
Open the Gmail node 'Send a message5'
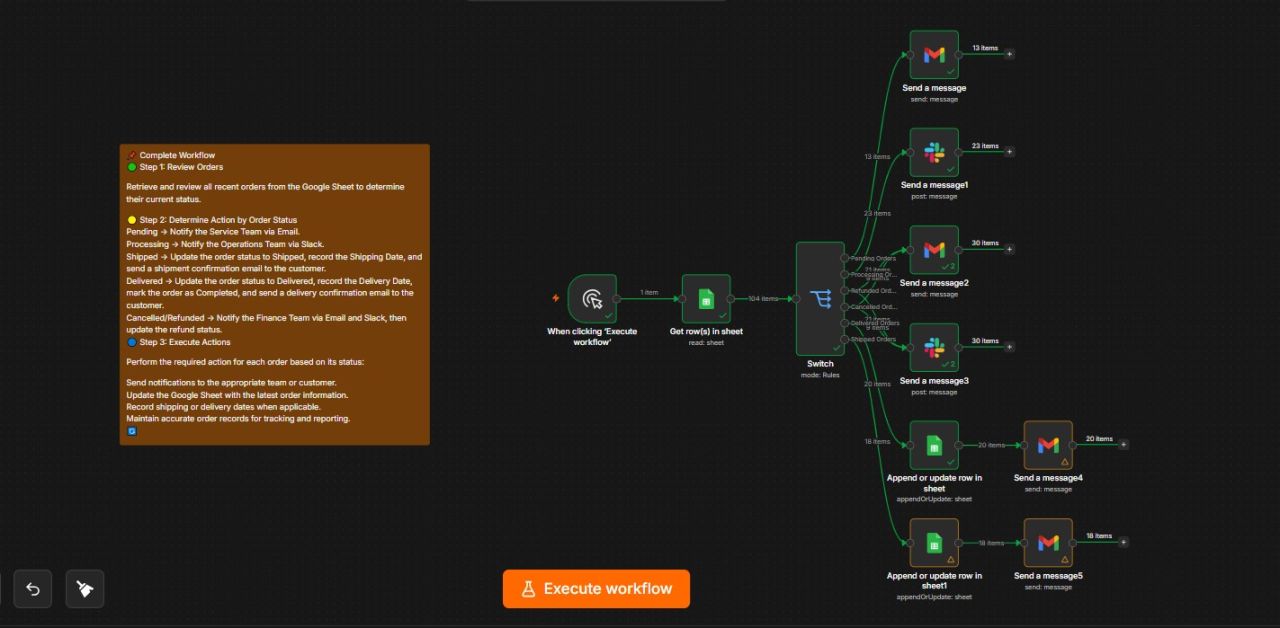[1048, 543]
